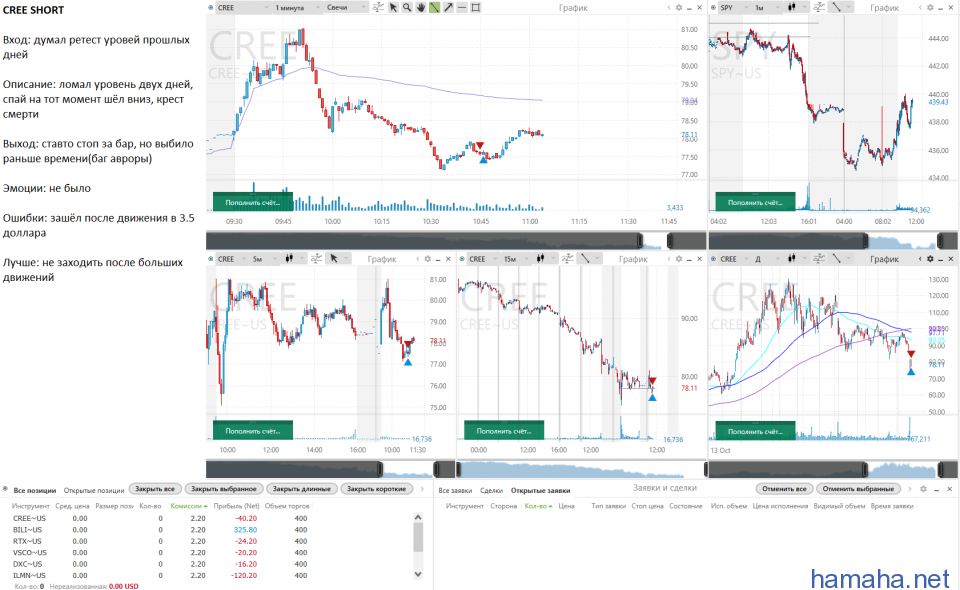Open the '15м' timeframe dropdown
Image resolution: width=960 pixels, height=590 pixels.
click(x=515, y=259)
